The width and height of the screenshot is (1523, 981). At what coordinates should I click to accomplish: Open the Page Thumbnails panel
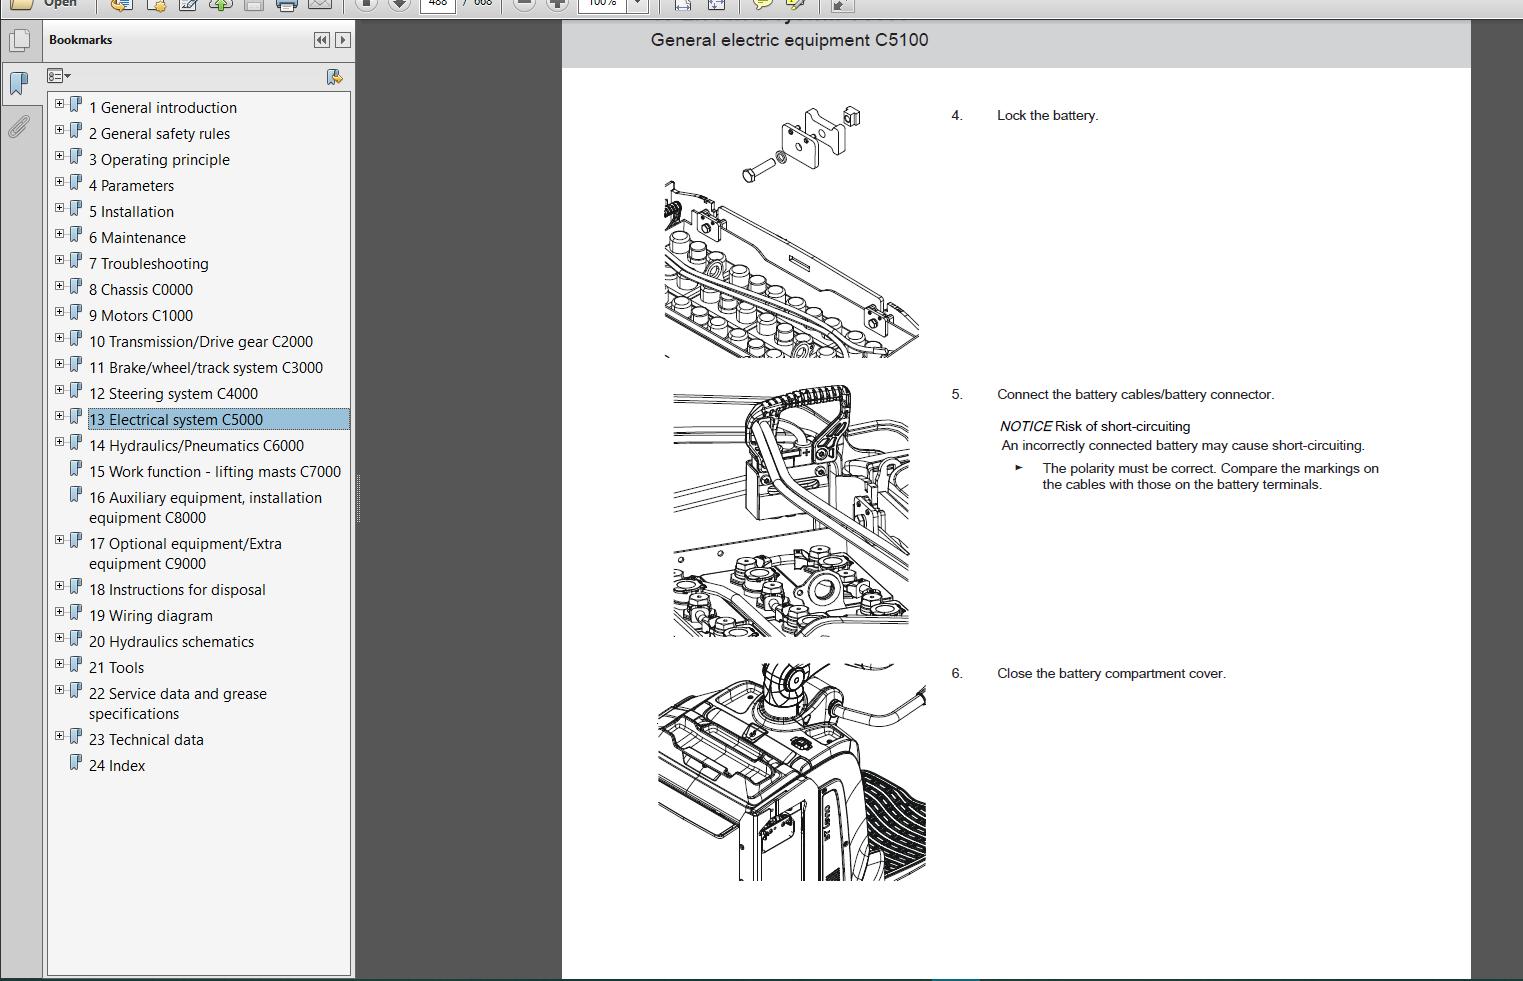point(19,41)
